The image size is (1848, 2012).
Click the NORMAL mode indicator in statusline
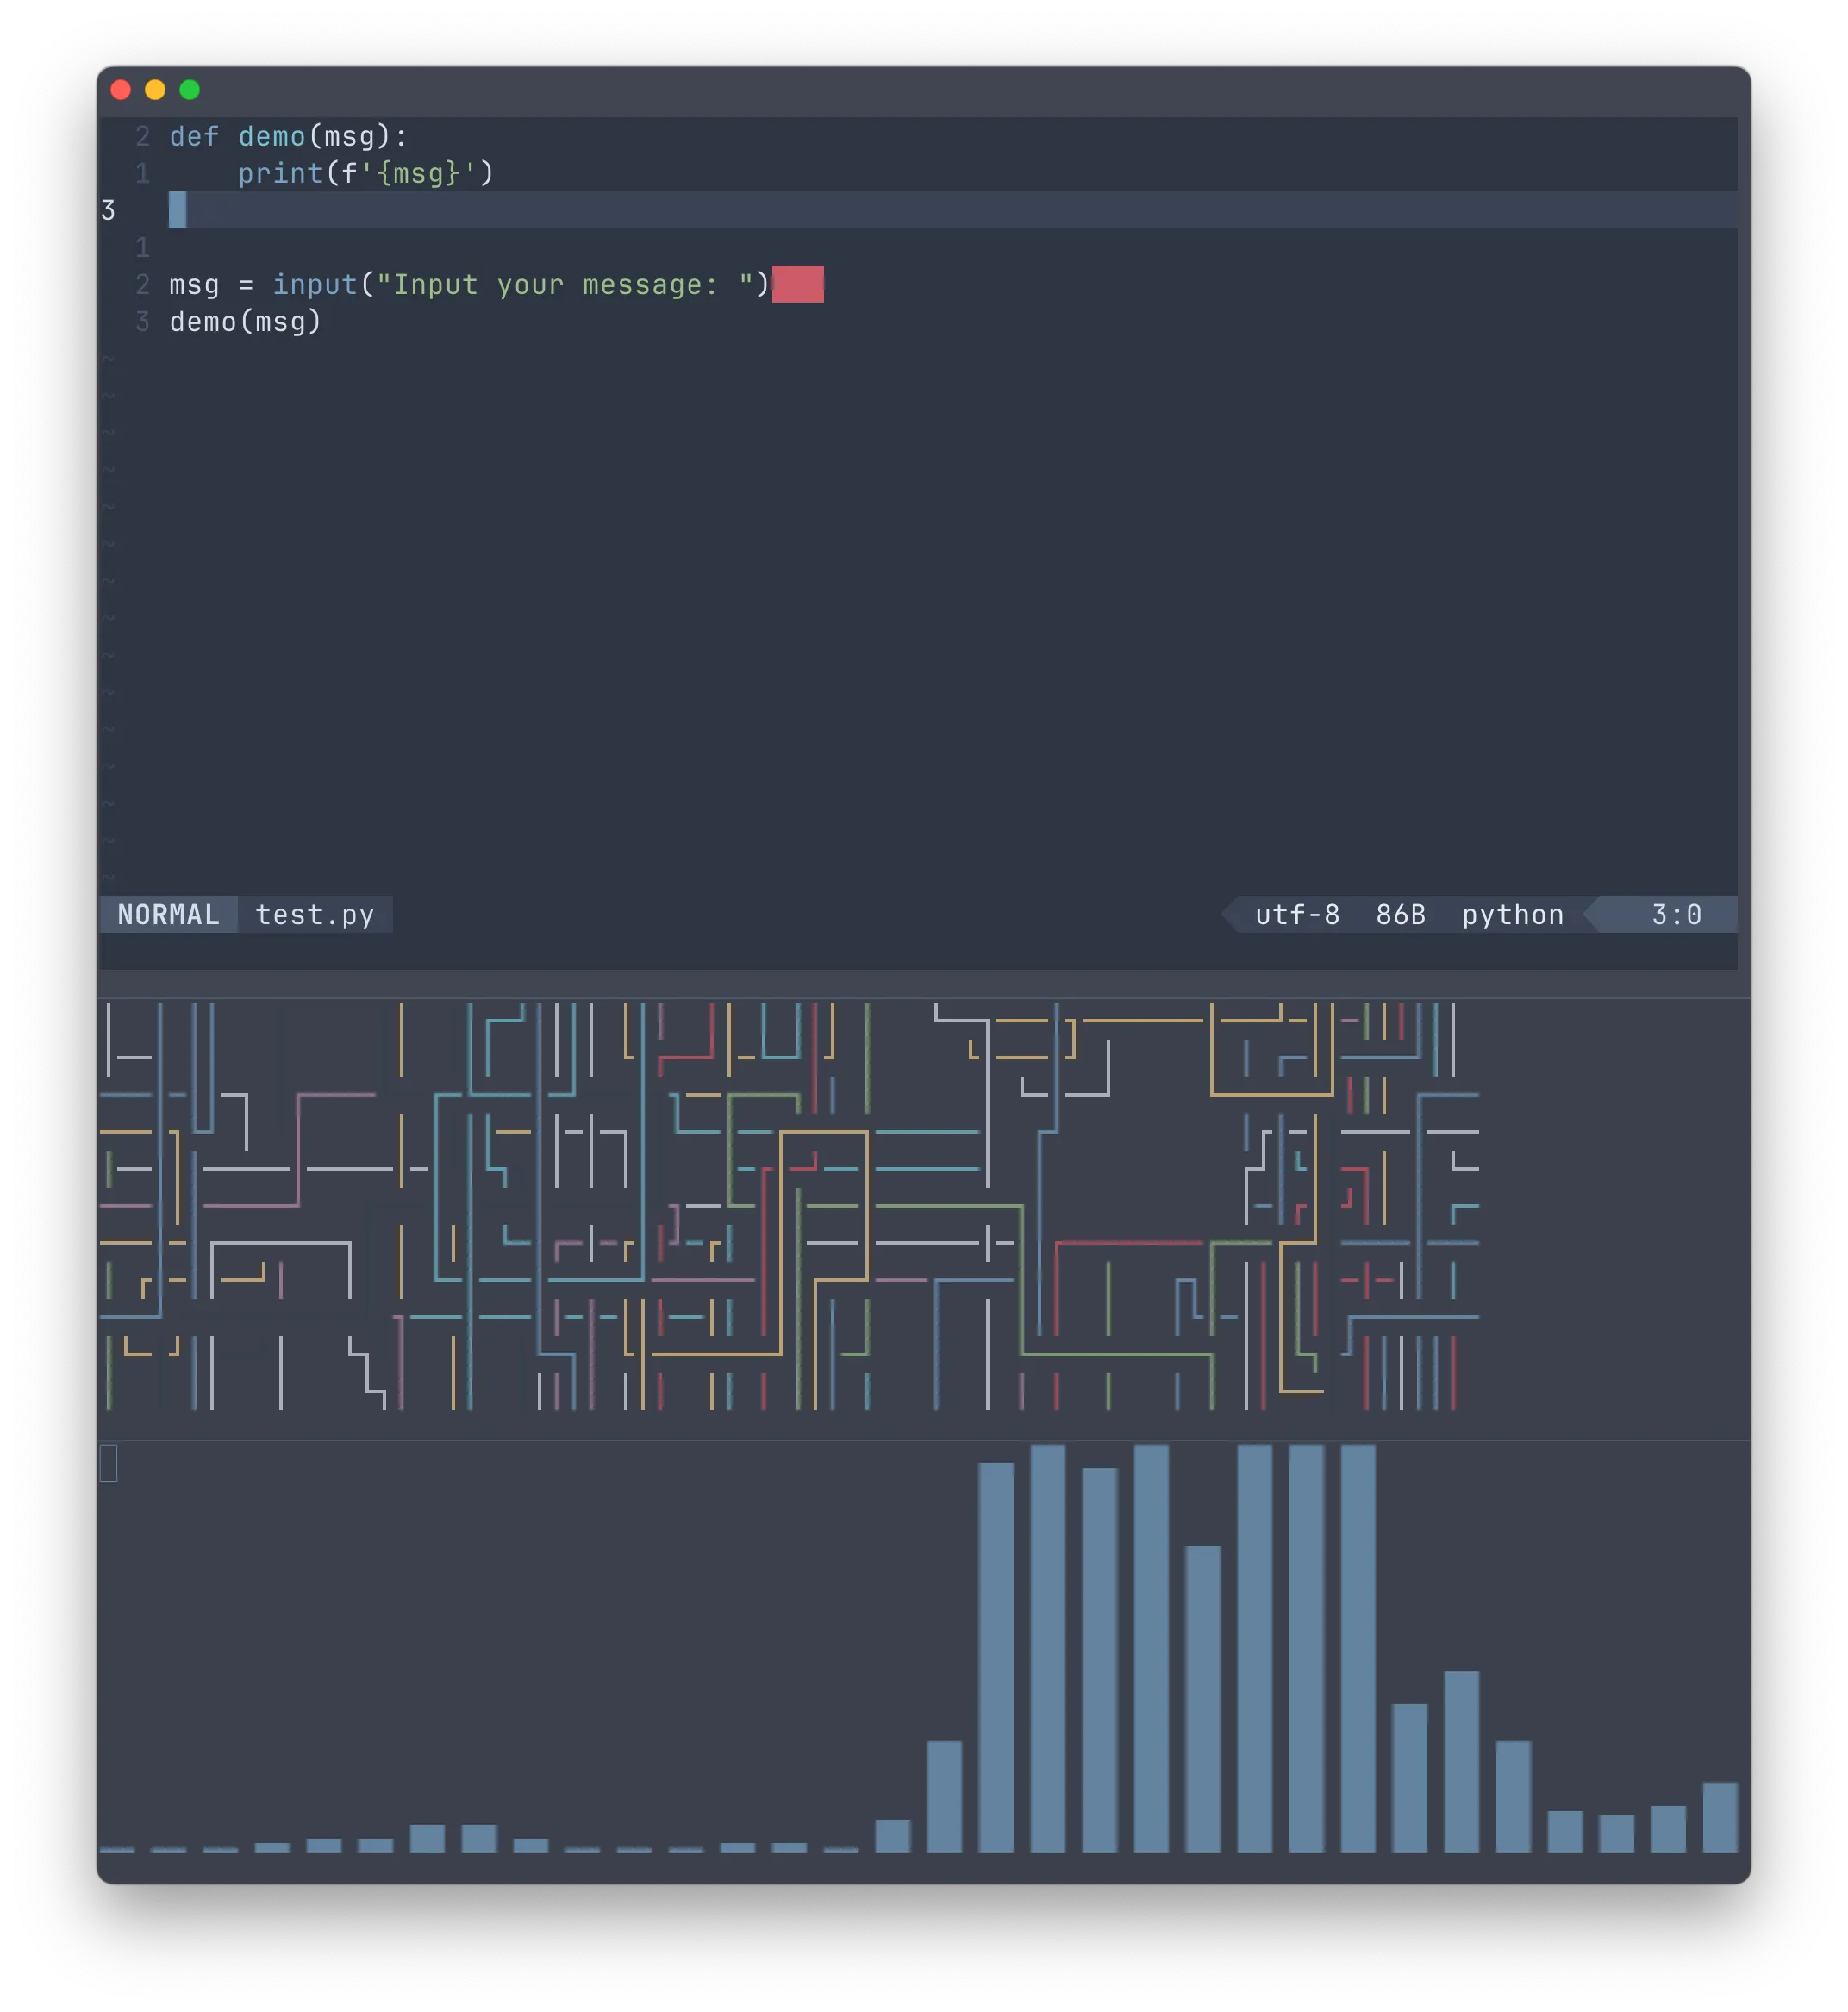(168, 914)
